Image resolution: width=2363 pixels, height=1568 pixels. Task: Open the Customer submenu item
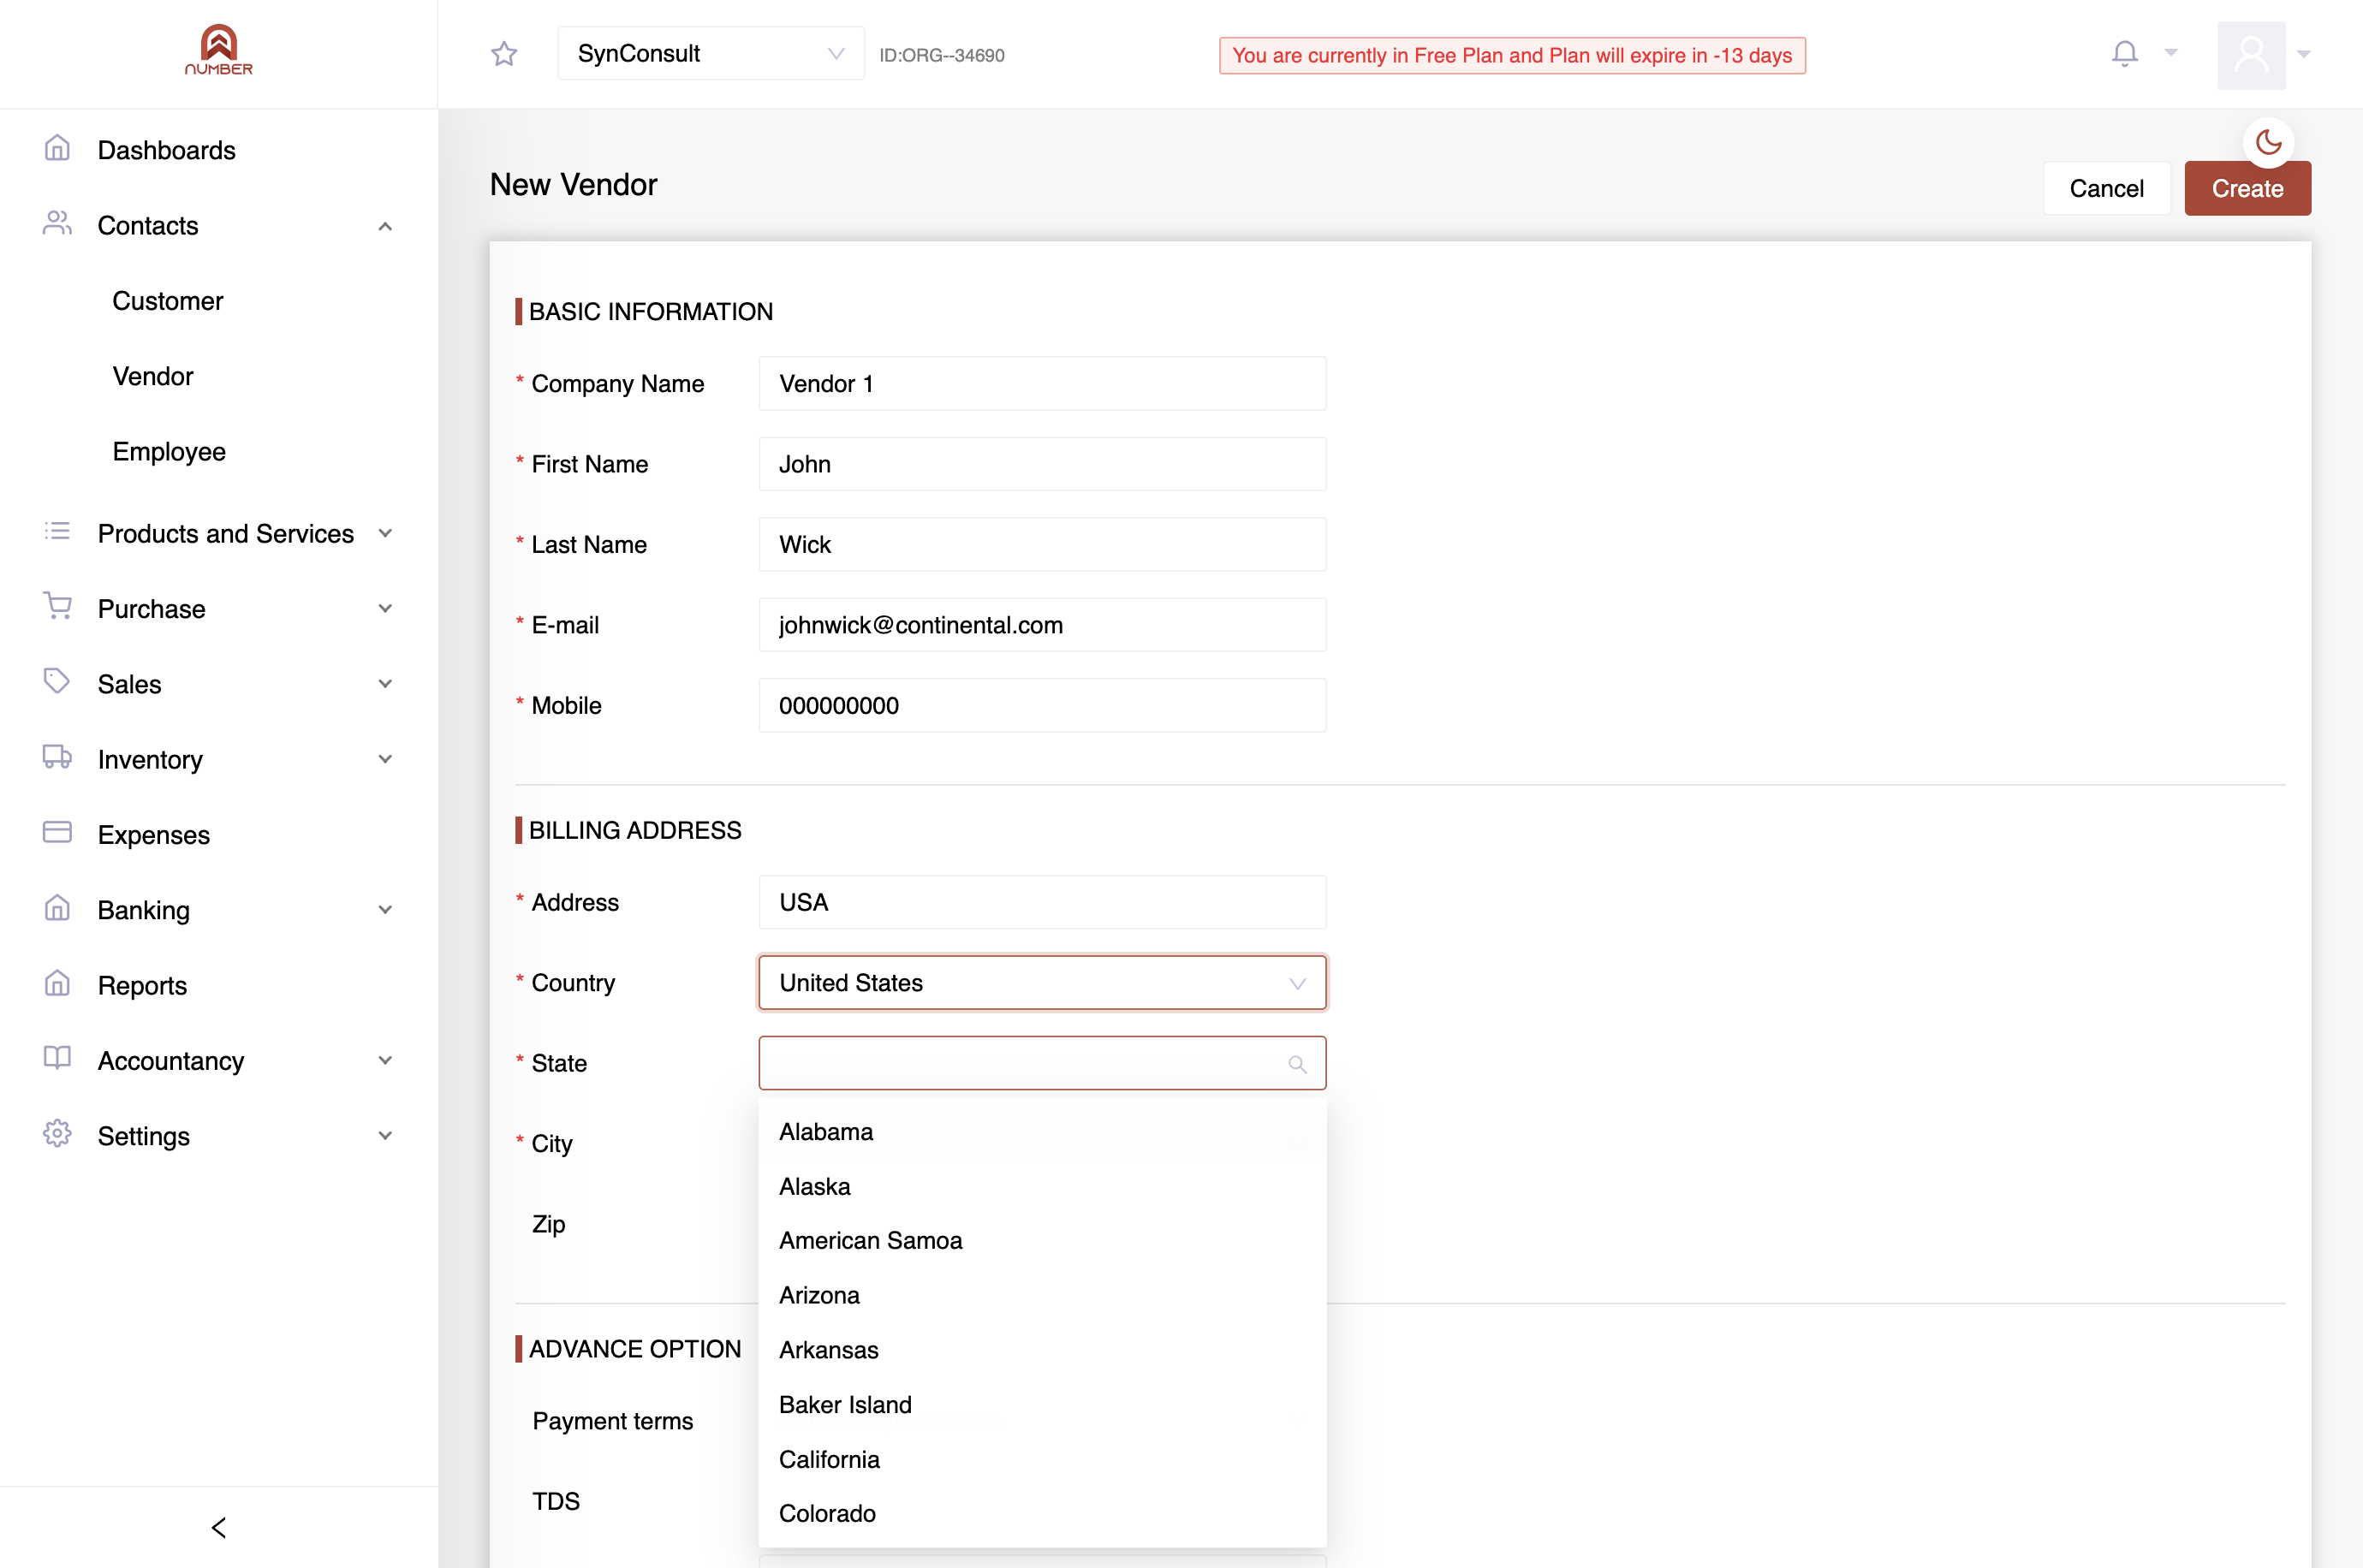point(168,301)
